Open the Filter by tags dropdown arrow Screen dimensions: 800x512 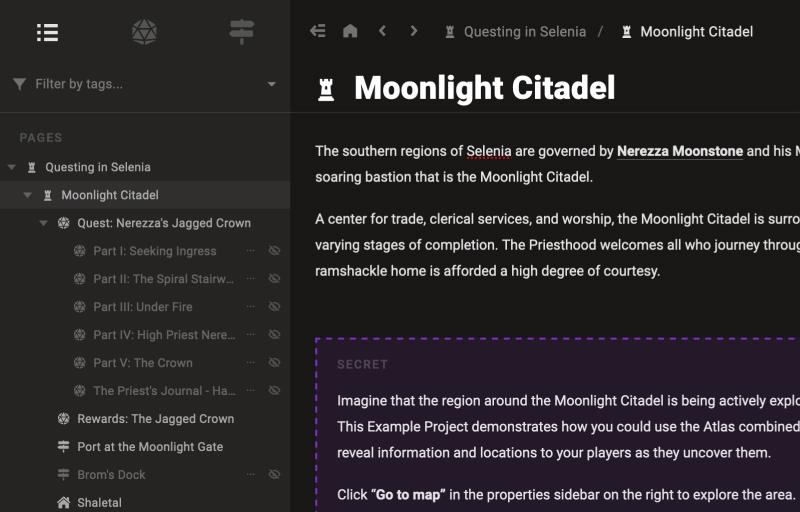point(271,84)
